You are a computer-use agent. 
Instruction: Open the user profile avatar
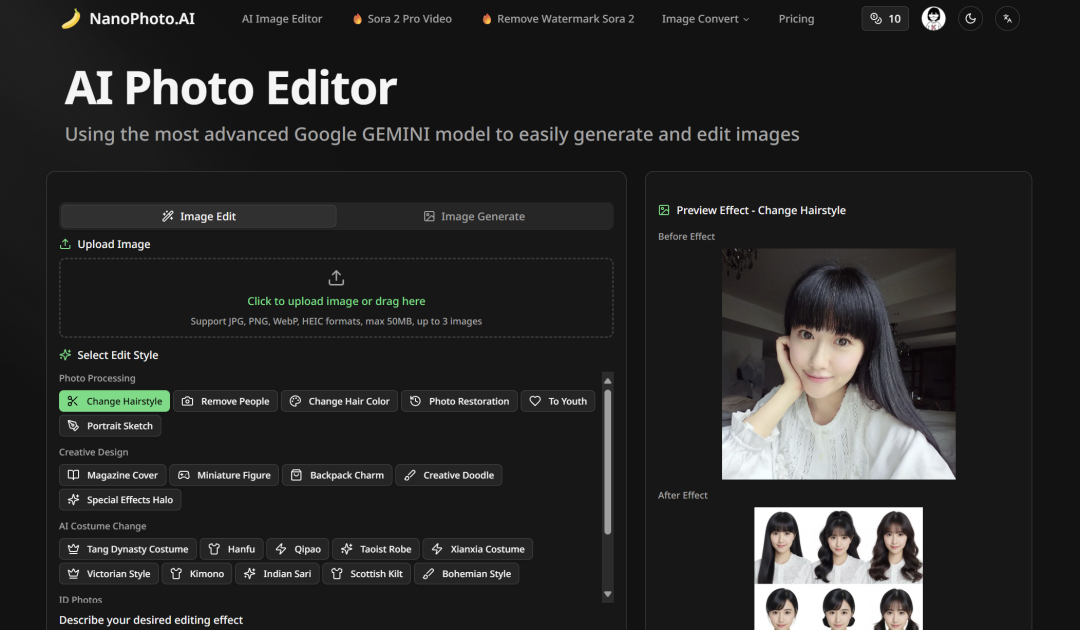[933, 19]
